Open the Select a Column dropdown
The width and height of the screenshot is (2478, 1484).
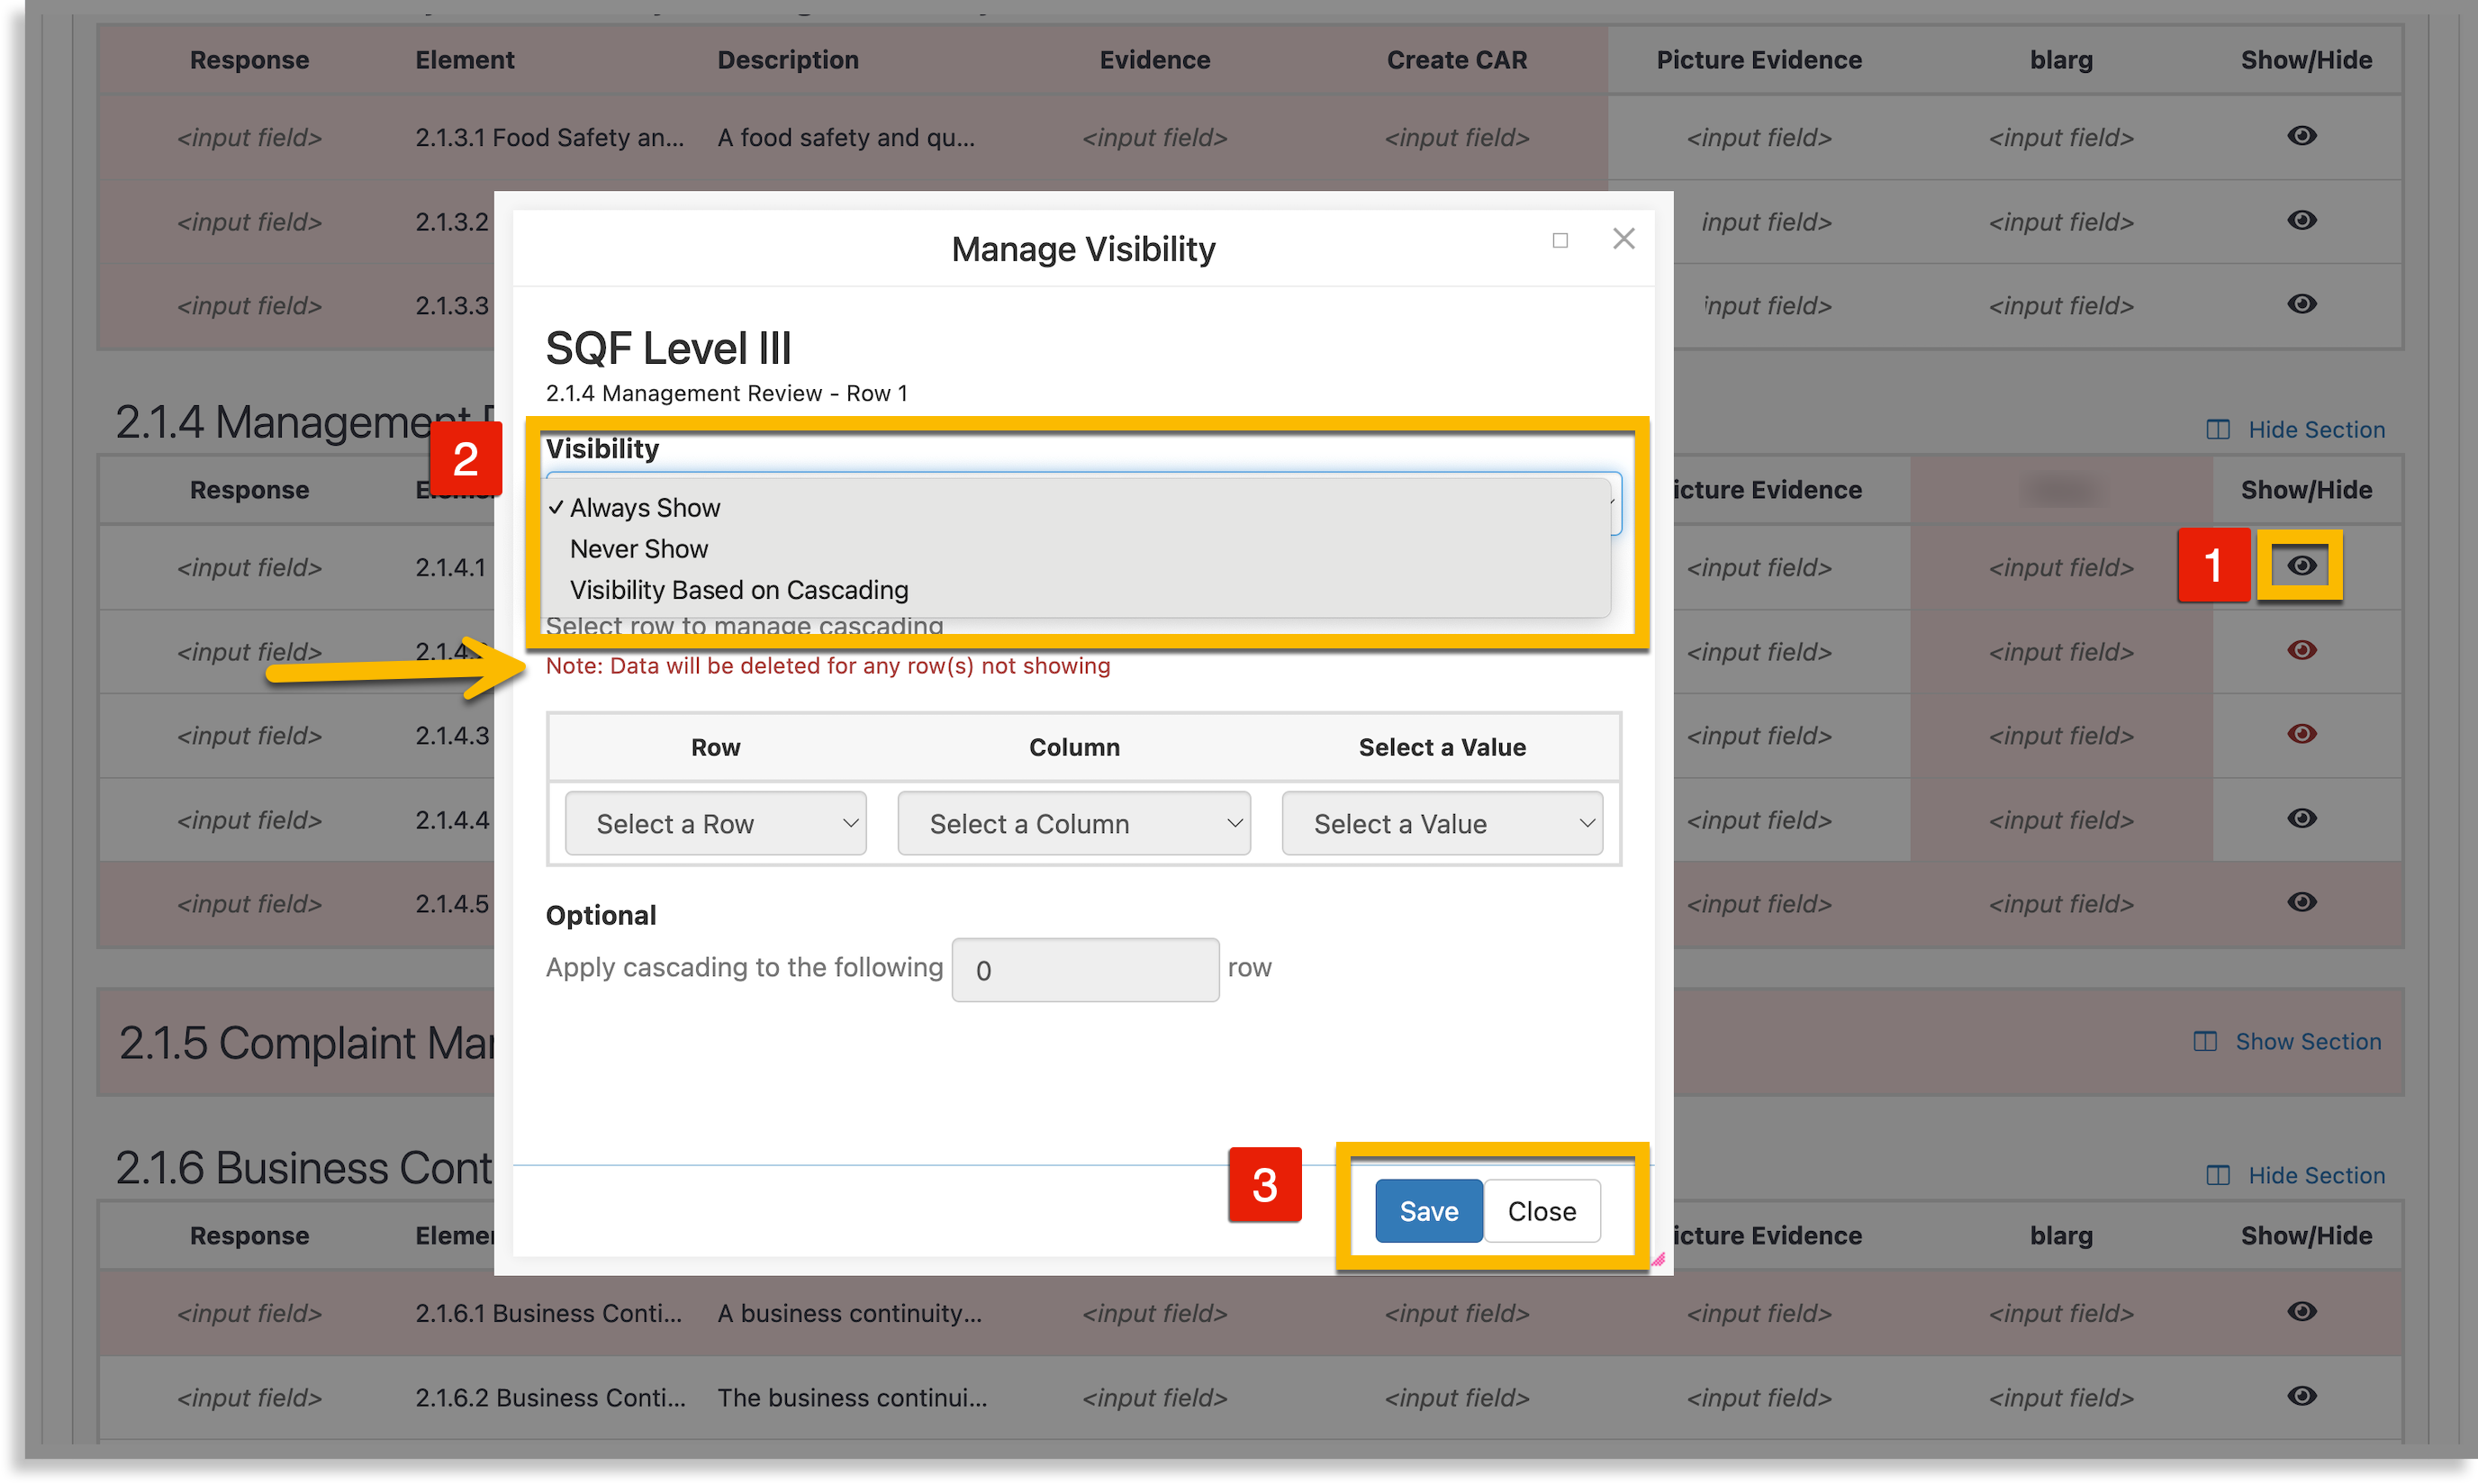click(x=1074, y=824)
